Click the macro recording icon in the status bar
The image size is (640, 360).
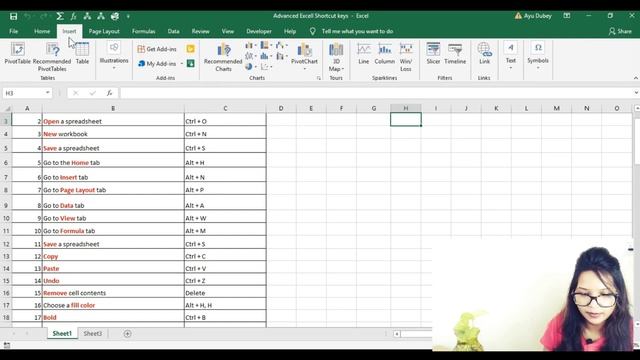pyautogui.click(x=7, y=345)
